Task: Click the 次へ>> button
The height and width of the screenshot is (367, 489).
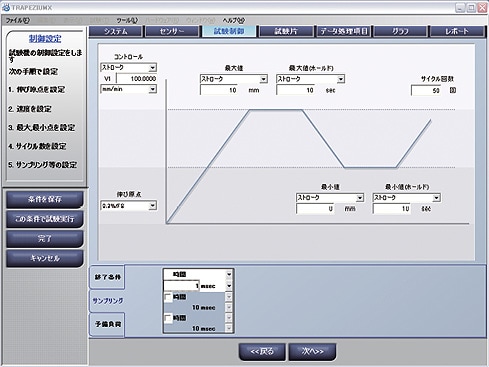Action: pyautogui.click(x=312, y=352)
